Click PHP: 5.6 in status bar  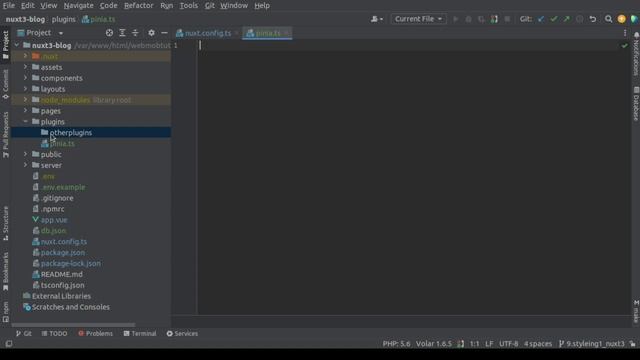coord(396,344)
